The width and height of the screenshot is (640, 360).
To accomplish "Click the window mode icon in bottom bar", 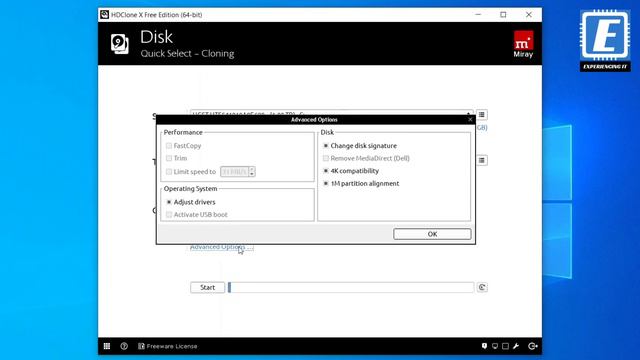I will (505, 346).
